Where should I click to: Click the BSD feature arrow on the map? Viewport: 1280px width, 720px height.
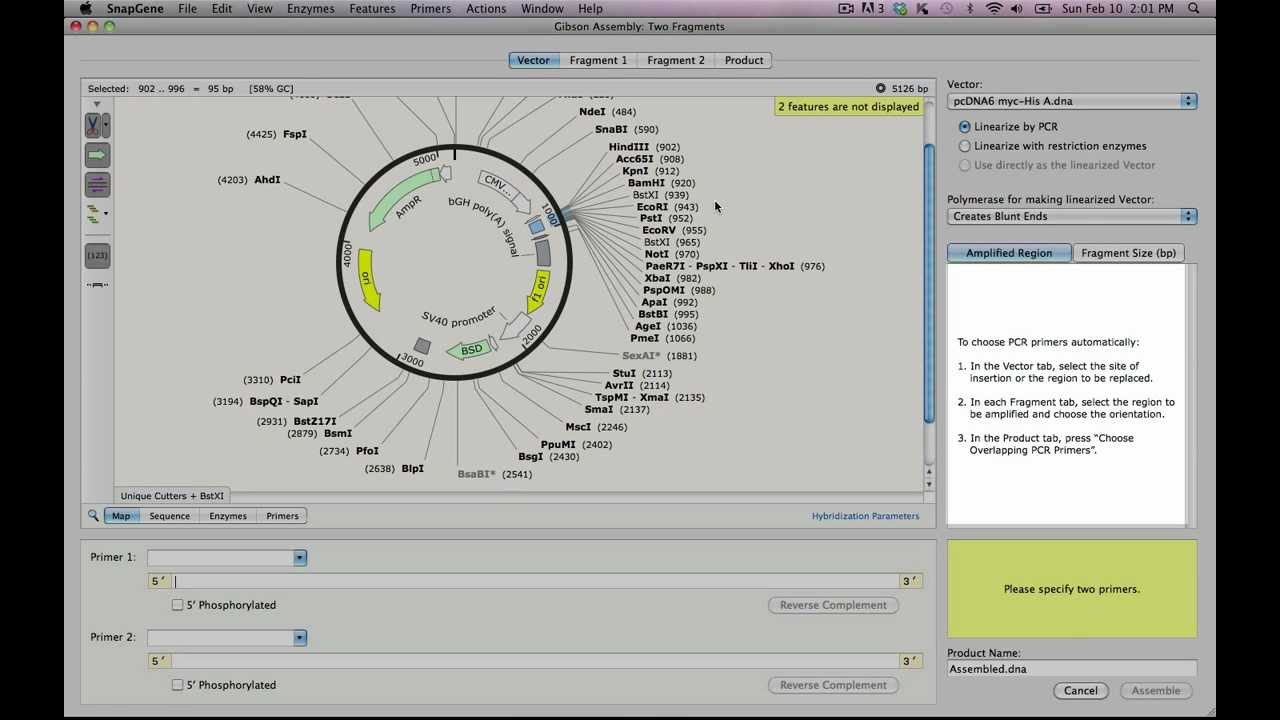[468, 350]
